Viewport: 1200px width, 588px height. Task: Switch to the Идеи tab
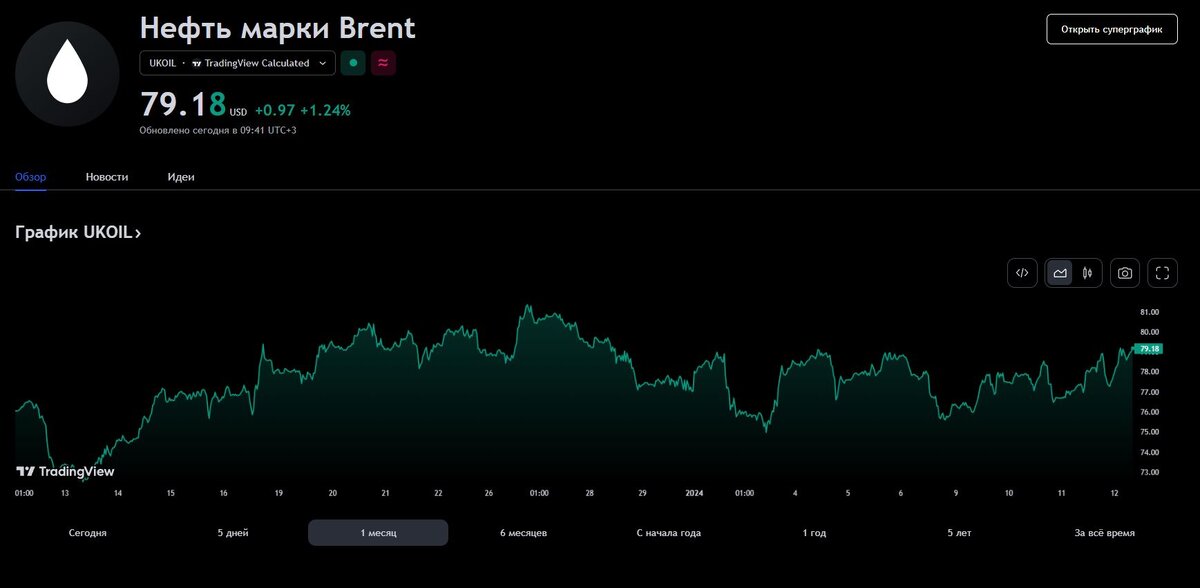[x=180, y=176]
